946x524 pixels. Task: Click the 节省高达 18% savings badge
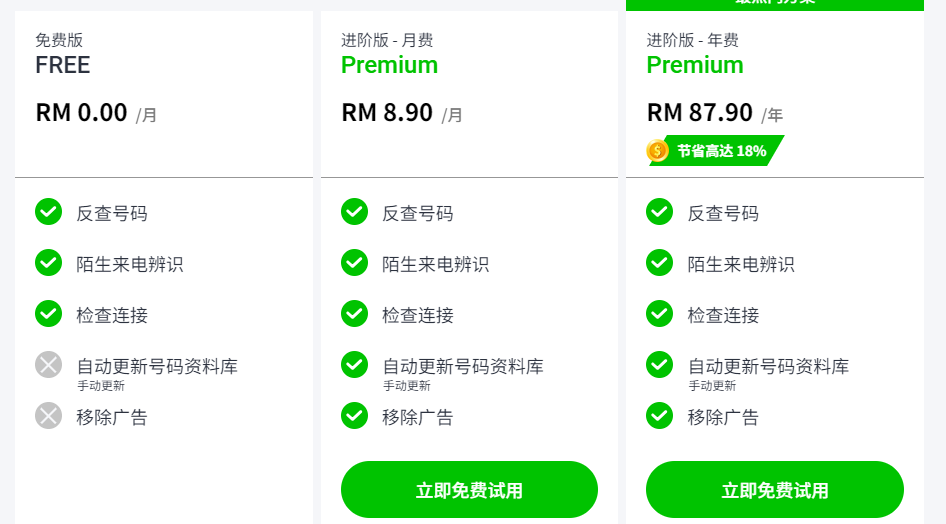(721, 151)
